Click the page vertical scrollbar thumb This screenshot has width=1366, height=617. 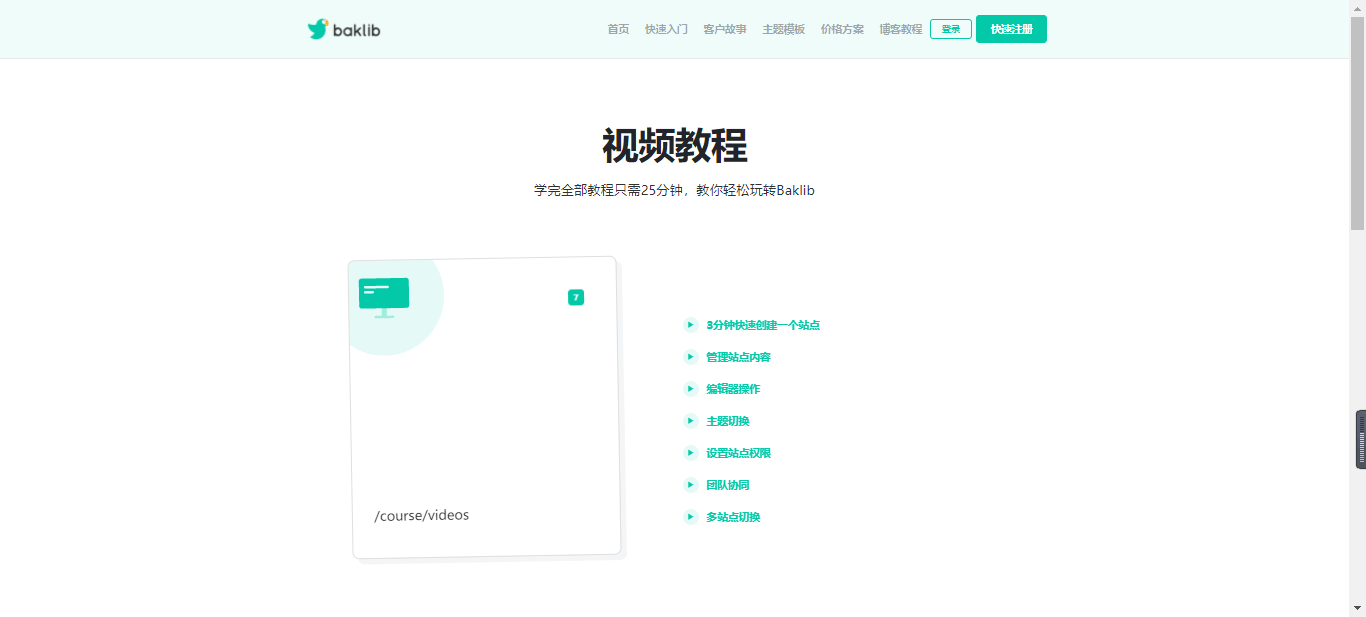pyautogui.click(x=1357, y=123)
